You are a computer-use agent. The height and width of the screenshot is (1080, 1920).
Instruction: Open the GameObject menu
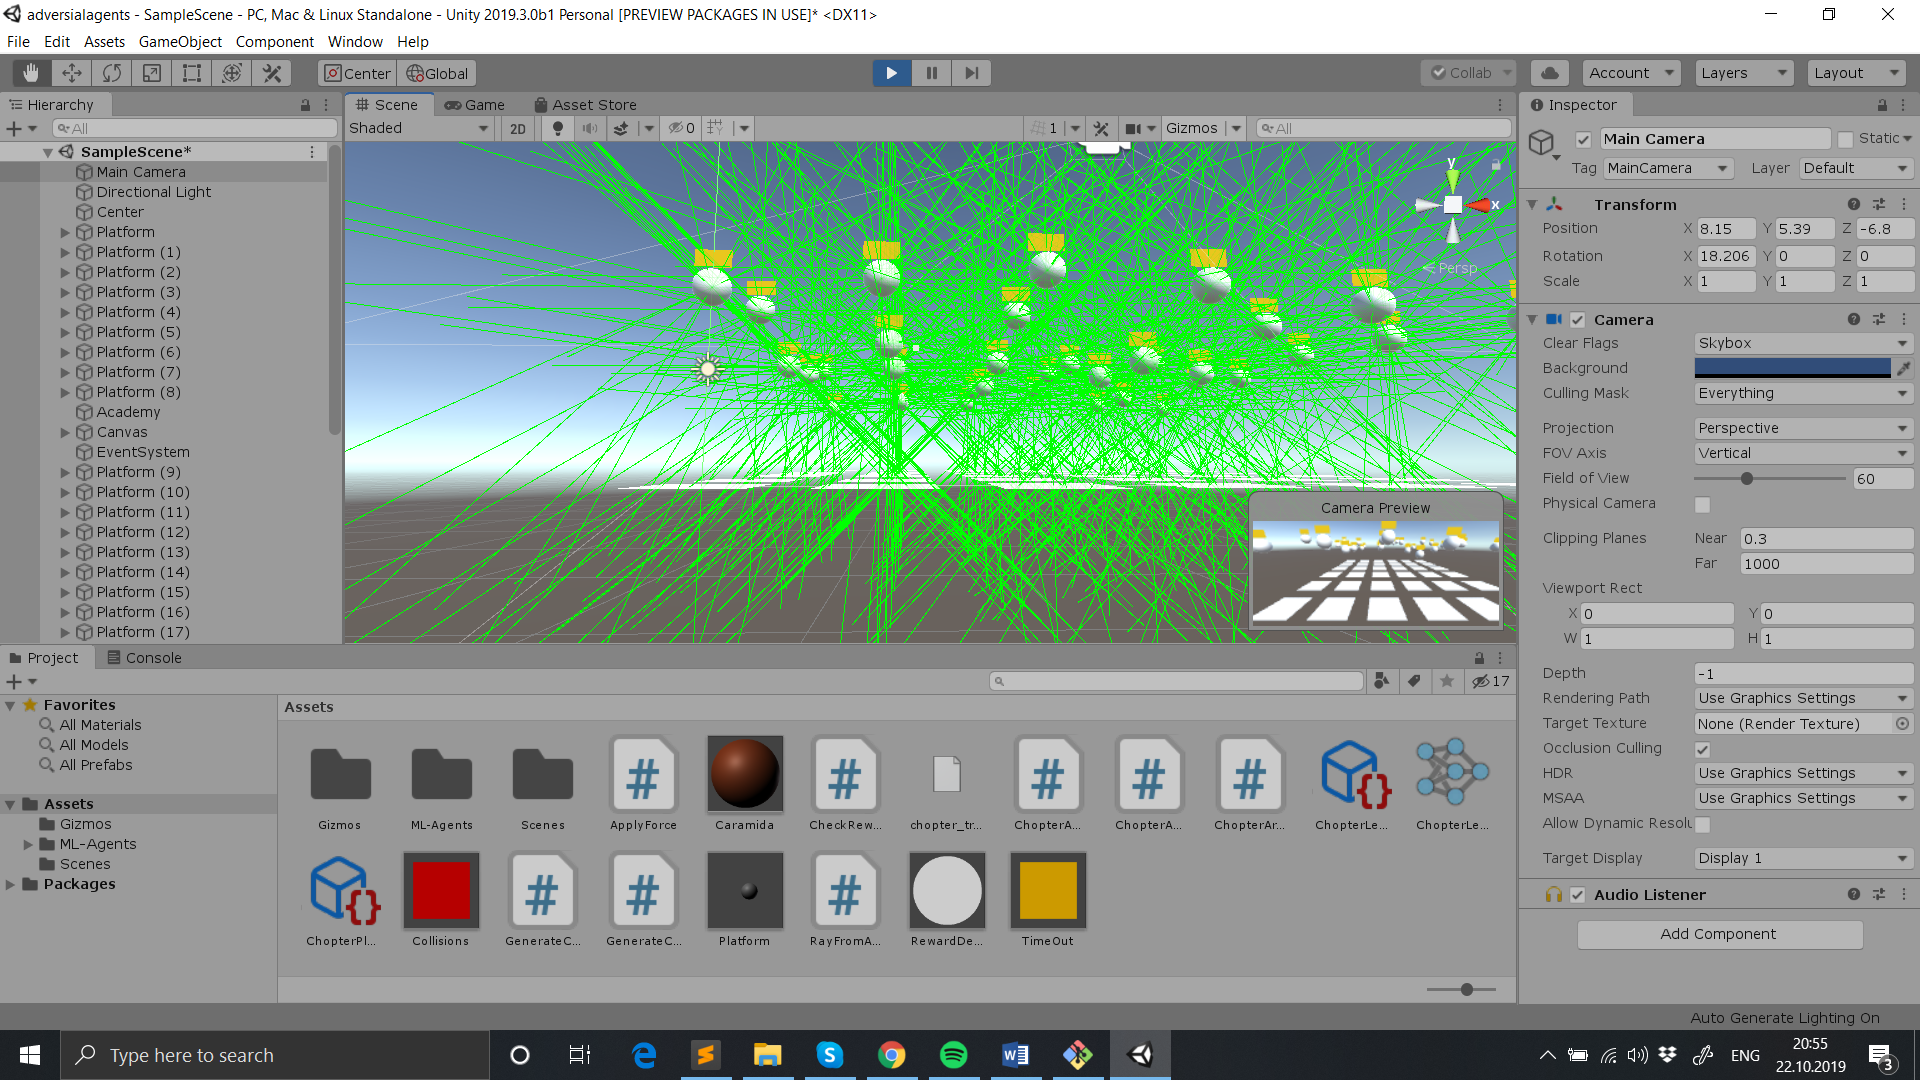[180, 41]
